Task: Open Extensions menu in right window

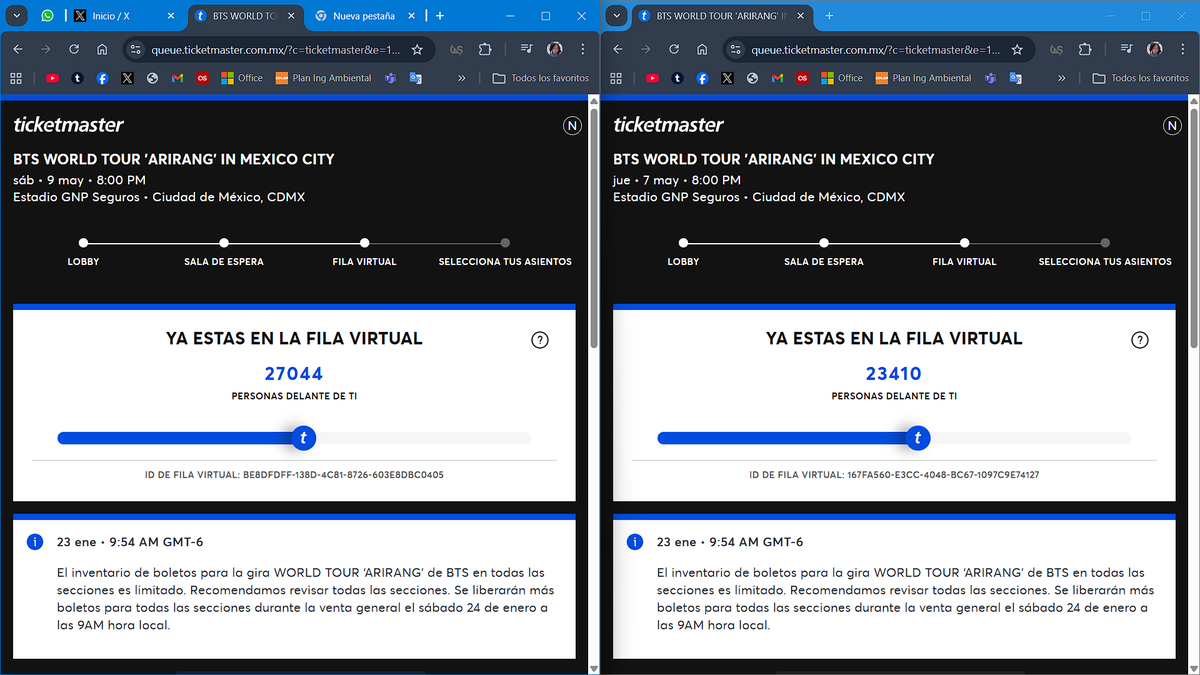Action: coord(1085,49)
